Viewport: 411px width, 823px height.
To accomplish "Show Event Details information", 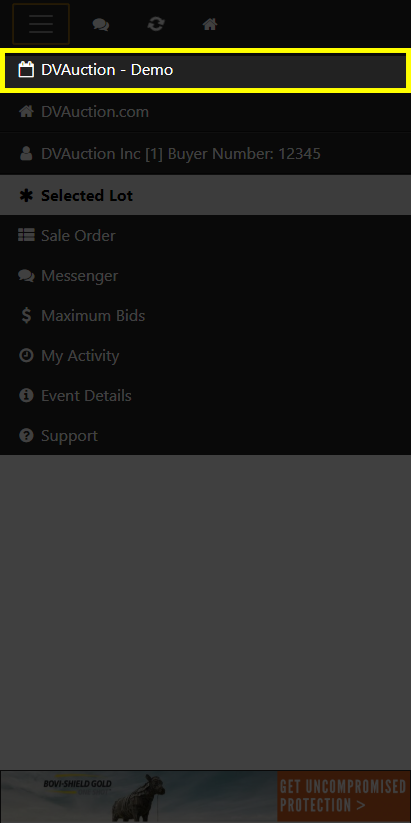I will pos(205,395).
